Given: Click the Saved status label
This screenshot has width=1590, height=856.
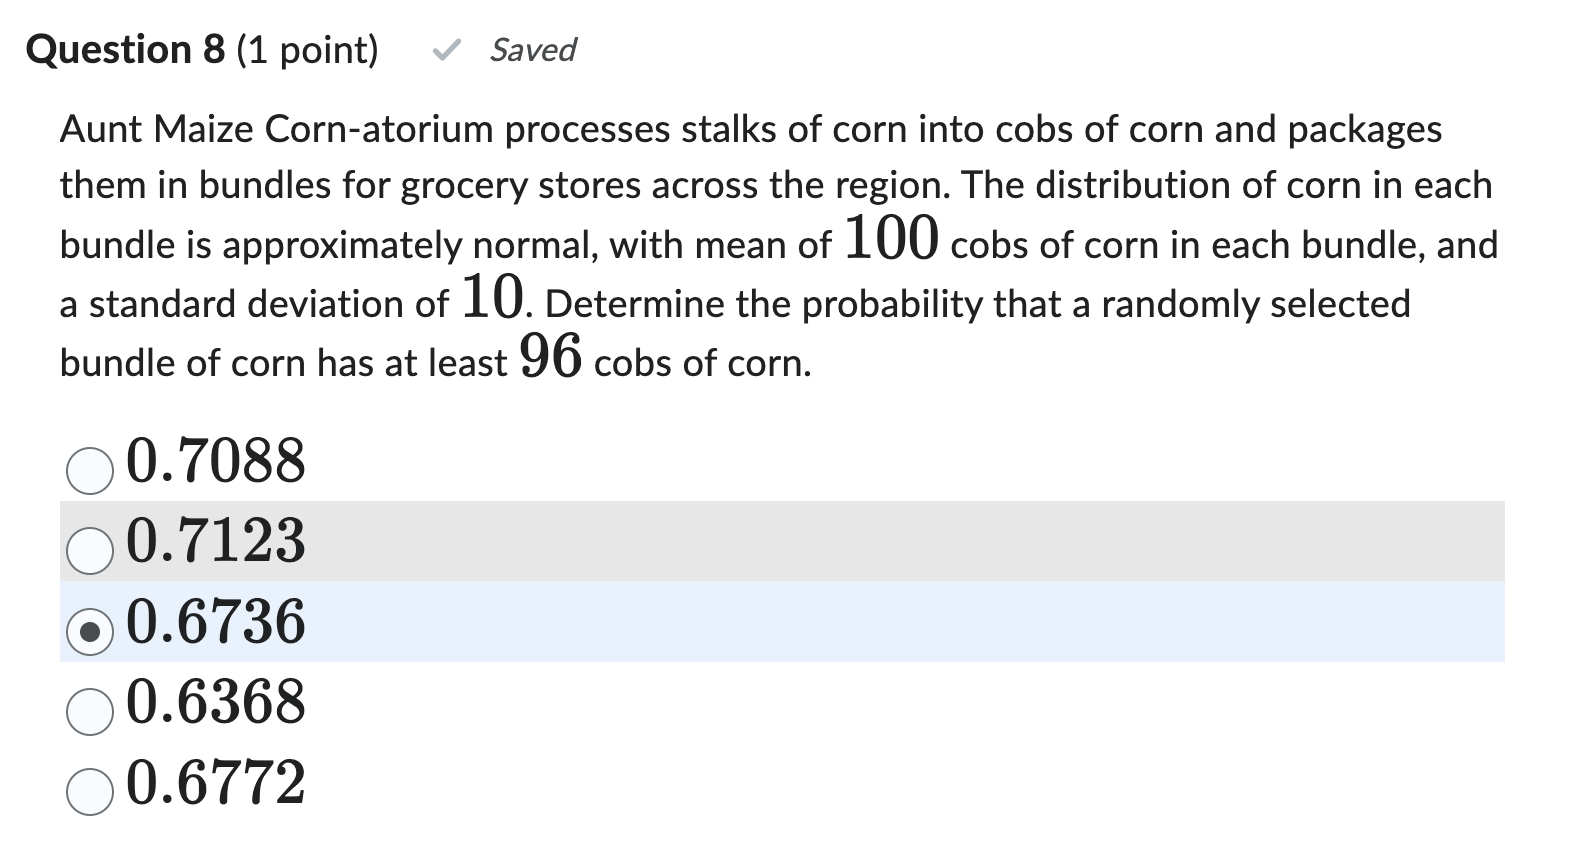Looking at the screenshot, I should tap(532, 51).
